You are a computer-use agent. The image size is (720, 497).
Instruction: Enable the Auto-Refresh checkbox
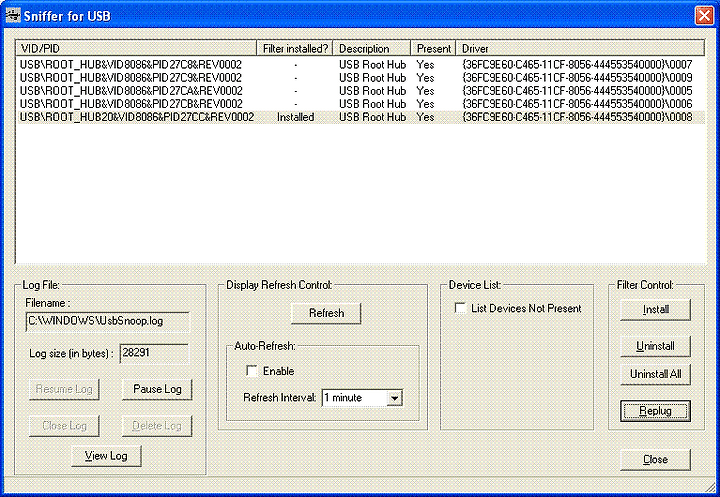click(252, 371)
